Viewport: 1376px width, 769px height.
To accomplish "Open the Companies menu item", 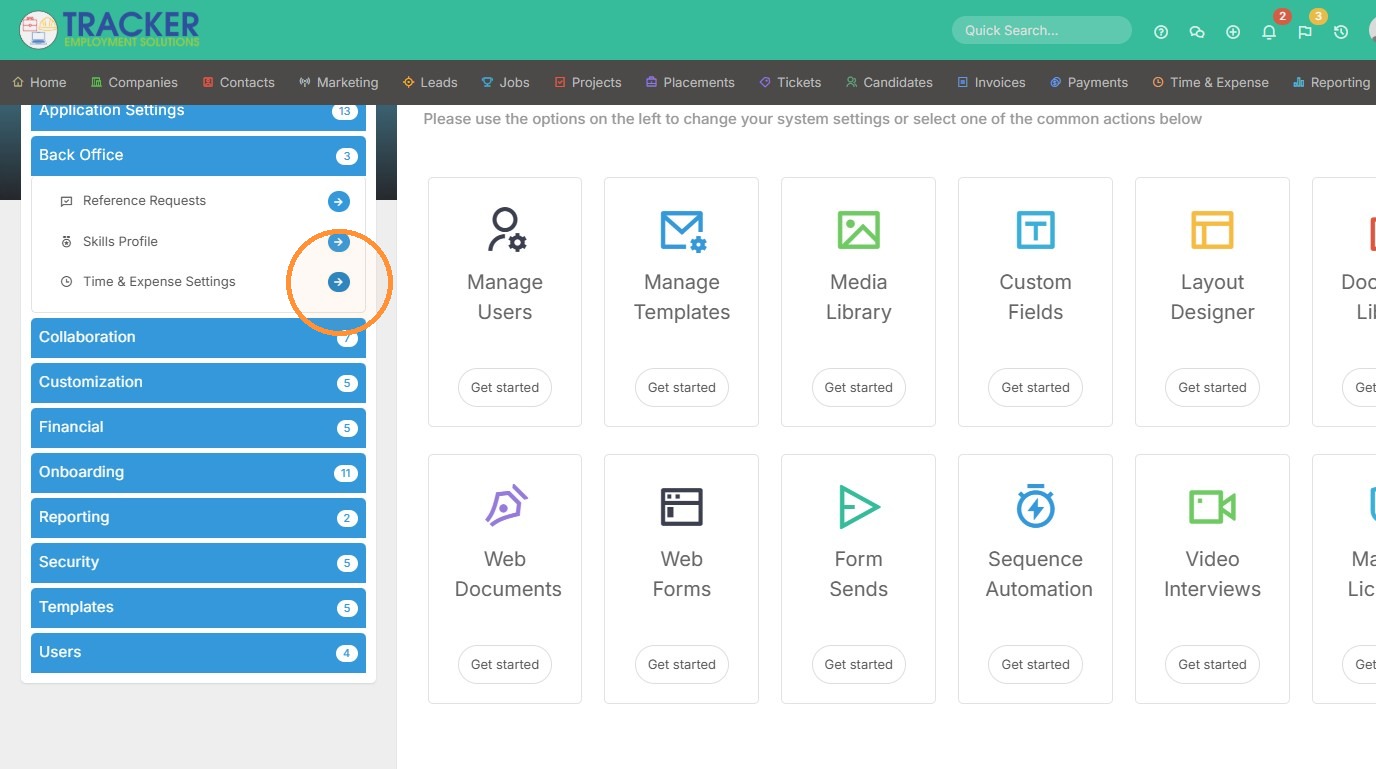I will coord(134,82).
